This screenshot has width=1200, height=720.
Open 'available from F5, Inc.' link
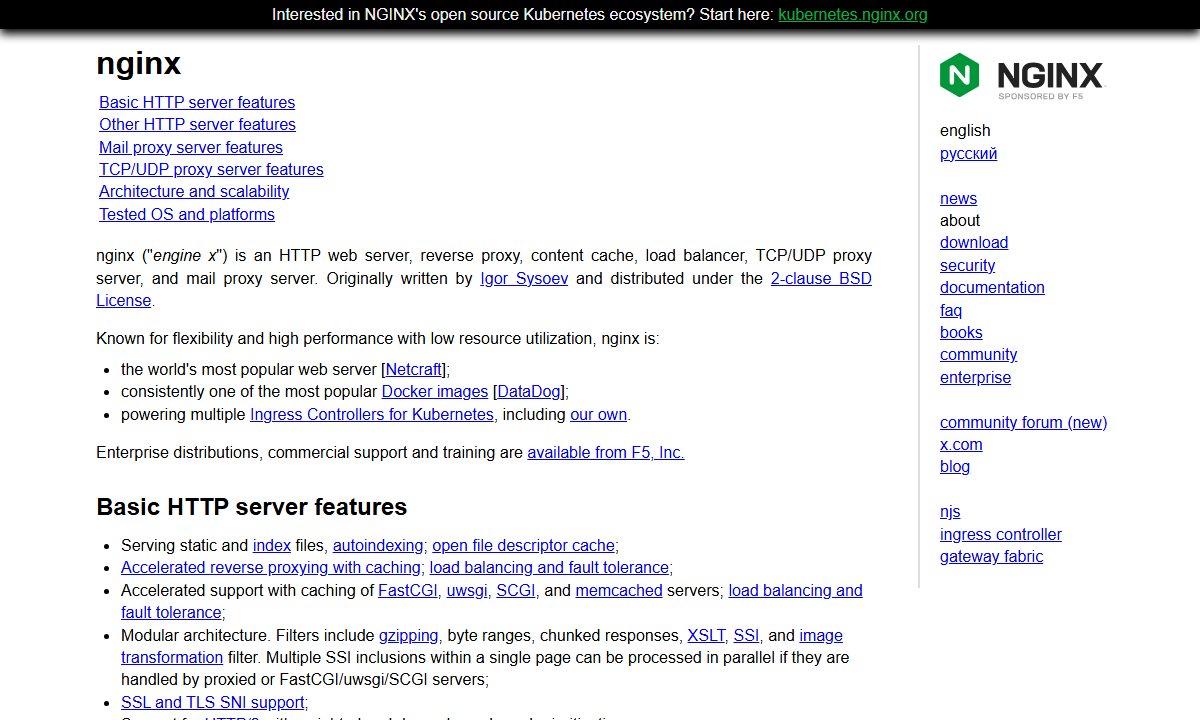point(606,452)
